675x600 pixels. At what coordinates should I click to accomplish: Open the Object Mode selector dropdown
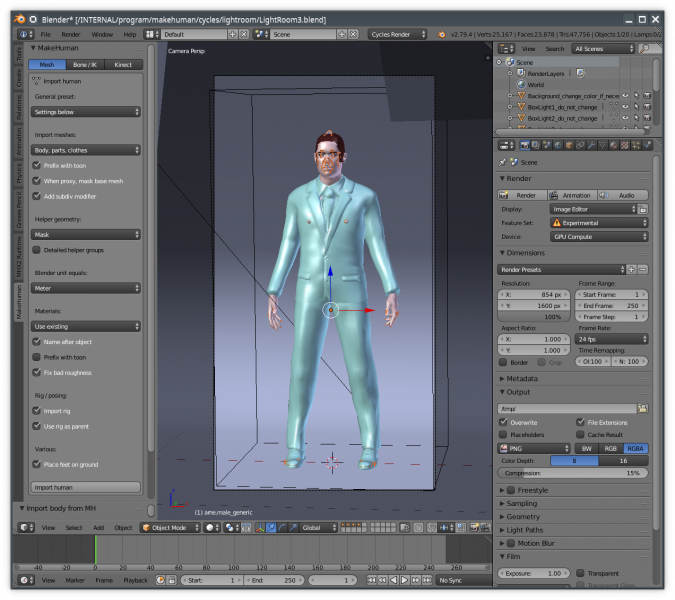170,527
